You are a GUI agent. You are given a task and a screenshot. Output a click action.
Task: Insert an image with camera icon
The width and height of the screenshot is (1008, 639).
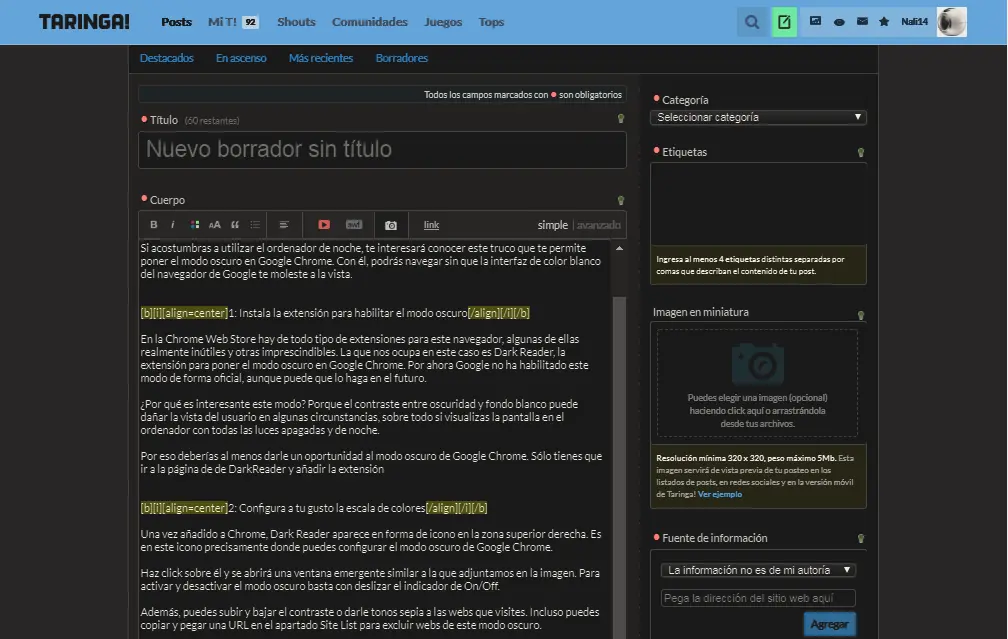tap(390, 225)
